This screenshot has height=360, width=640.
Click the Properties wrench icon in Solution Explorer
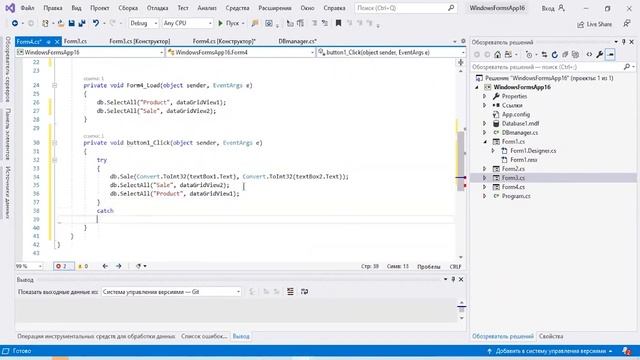(x=600, y=54)
